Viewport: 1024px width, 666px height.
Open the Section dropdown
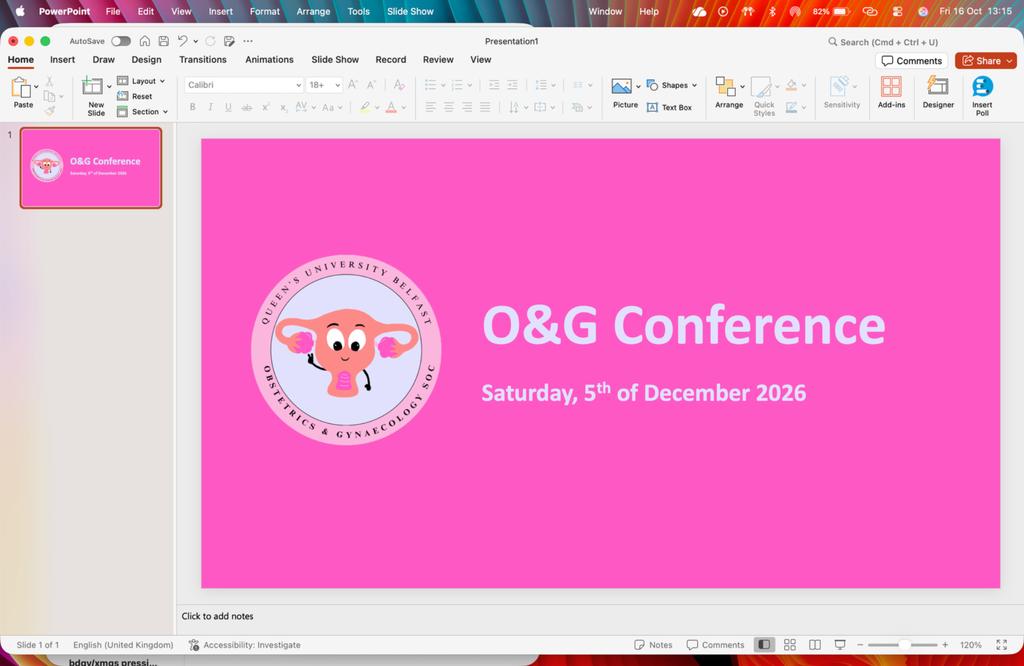(142, 112)
